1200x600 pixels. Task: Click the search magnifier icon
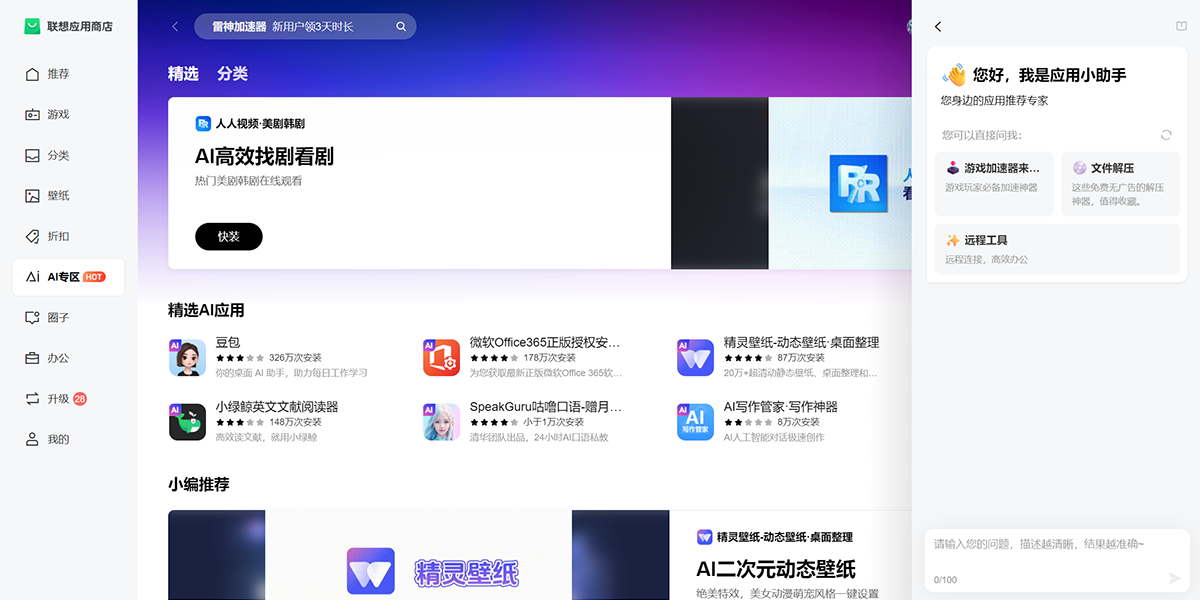[x=401, y=27]
